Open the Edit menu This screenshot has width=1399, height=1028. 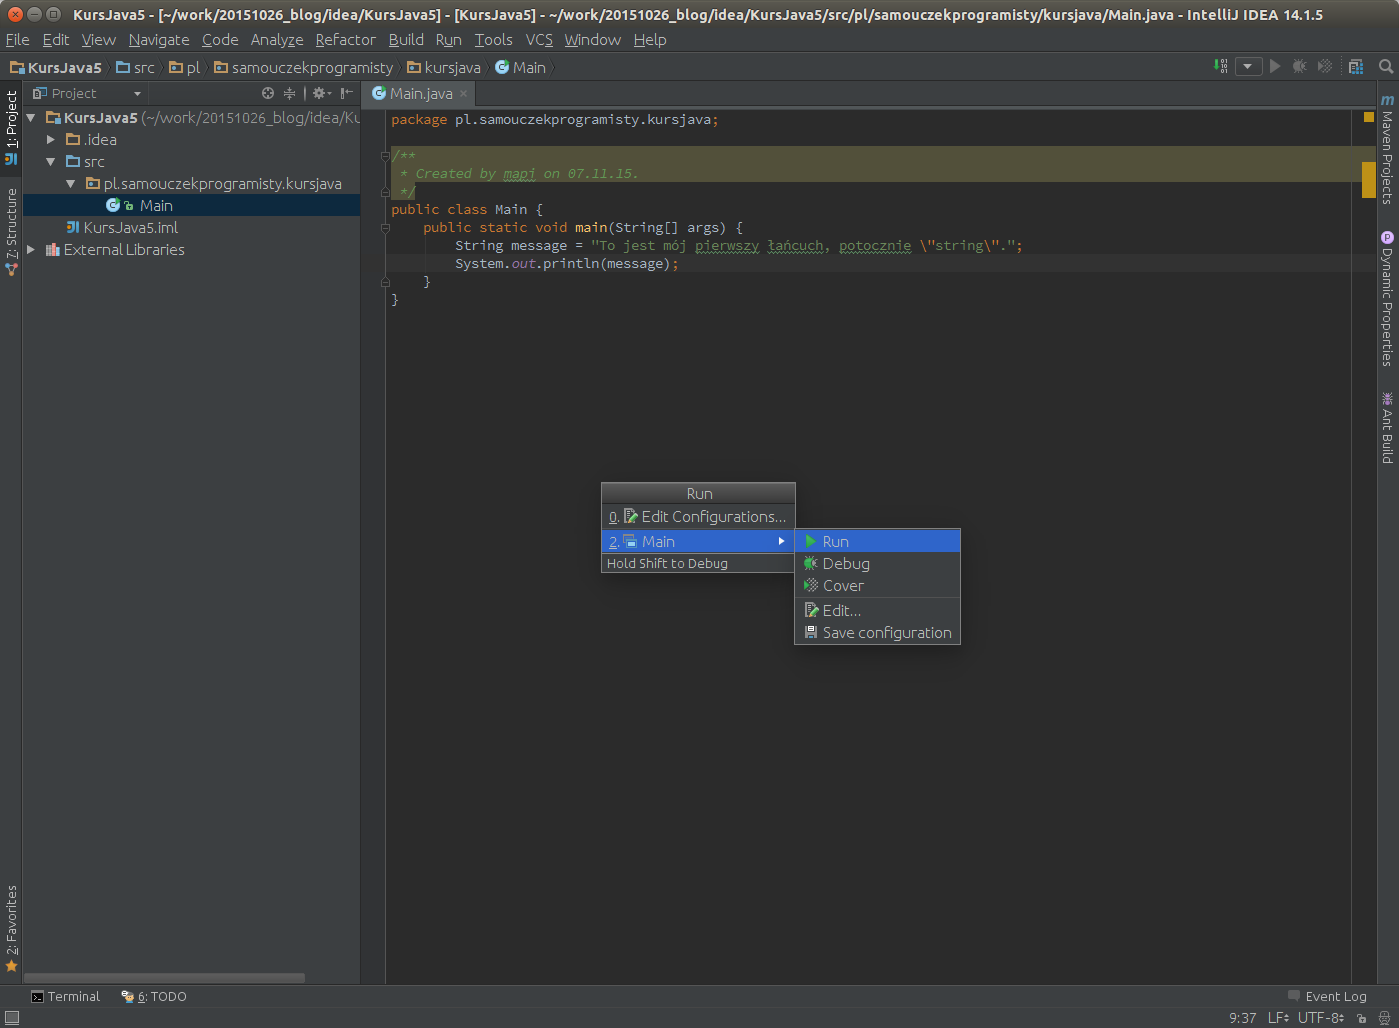point(56,40)
